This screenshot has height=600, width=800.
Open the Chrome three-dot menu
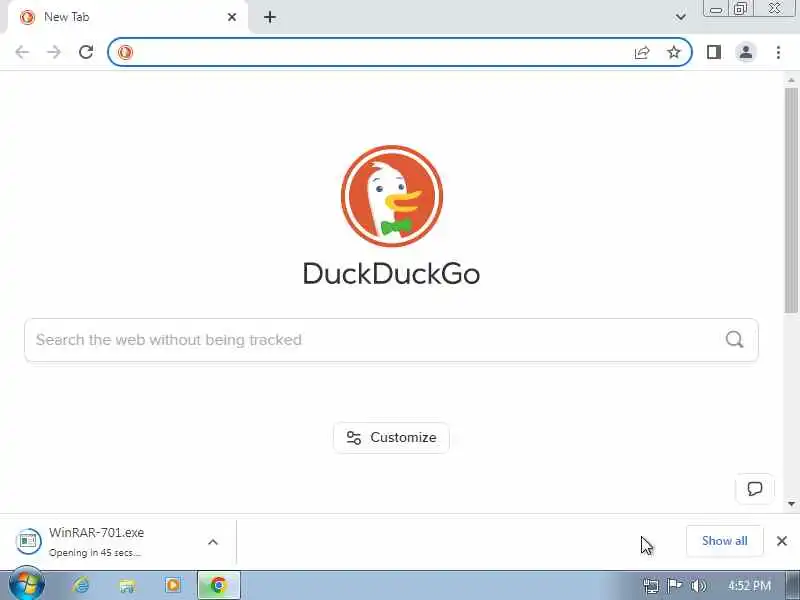pos(778,52)
